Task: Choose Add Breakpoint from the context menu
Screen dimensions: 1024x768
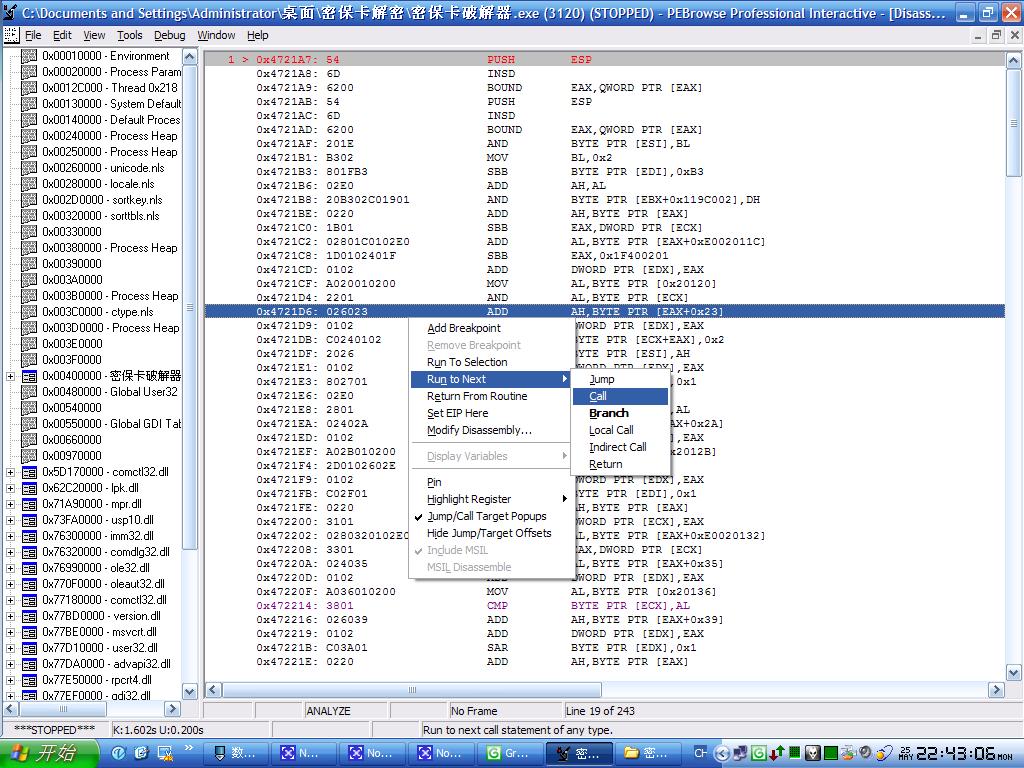Action: [x=490, y=328]
